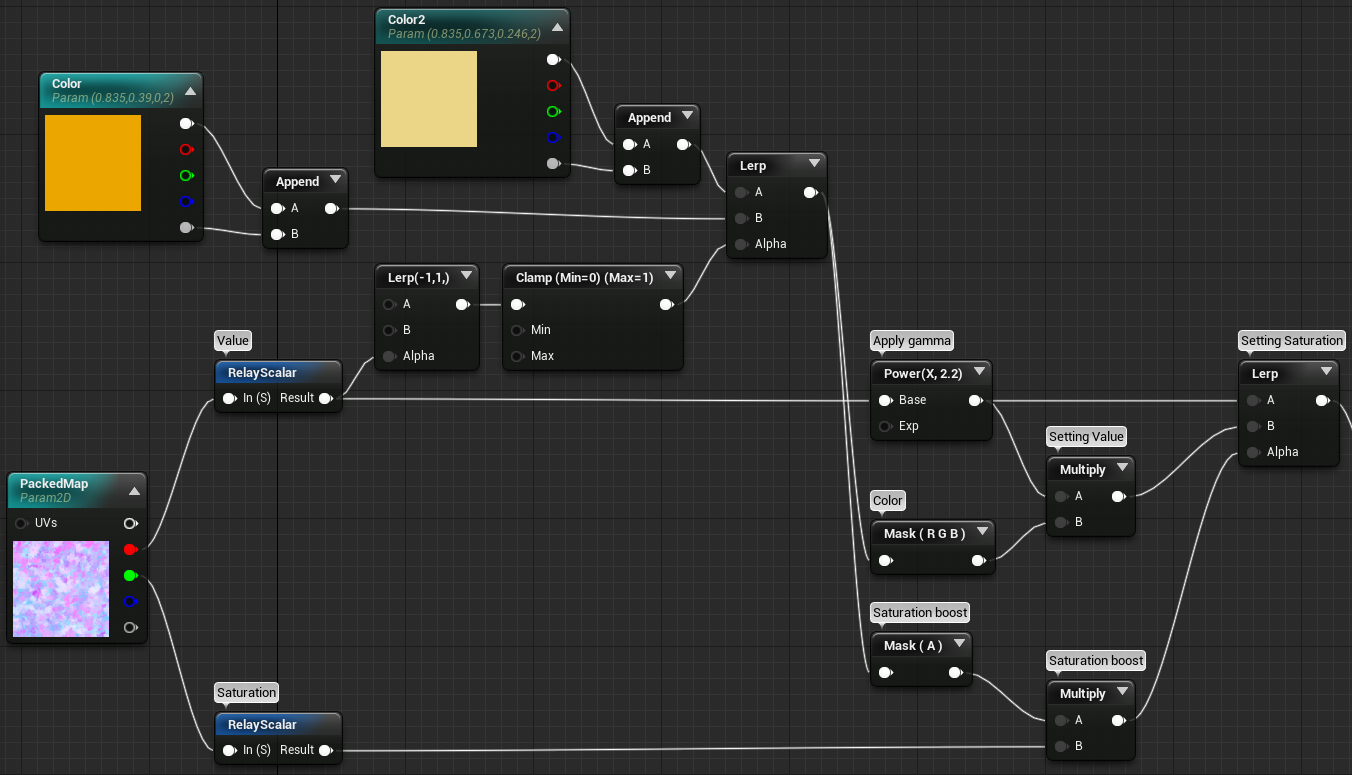The width and height of the screenshot is (1352, 775).
Task: Click the UVs input pin on PackedMap
Action: (22, 523)
